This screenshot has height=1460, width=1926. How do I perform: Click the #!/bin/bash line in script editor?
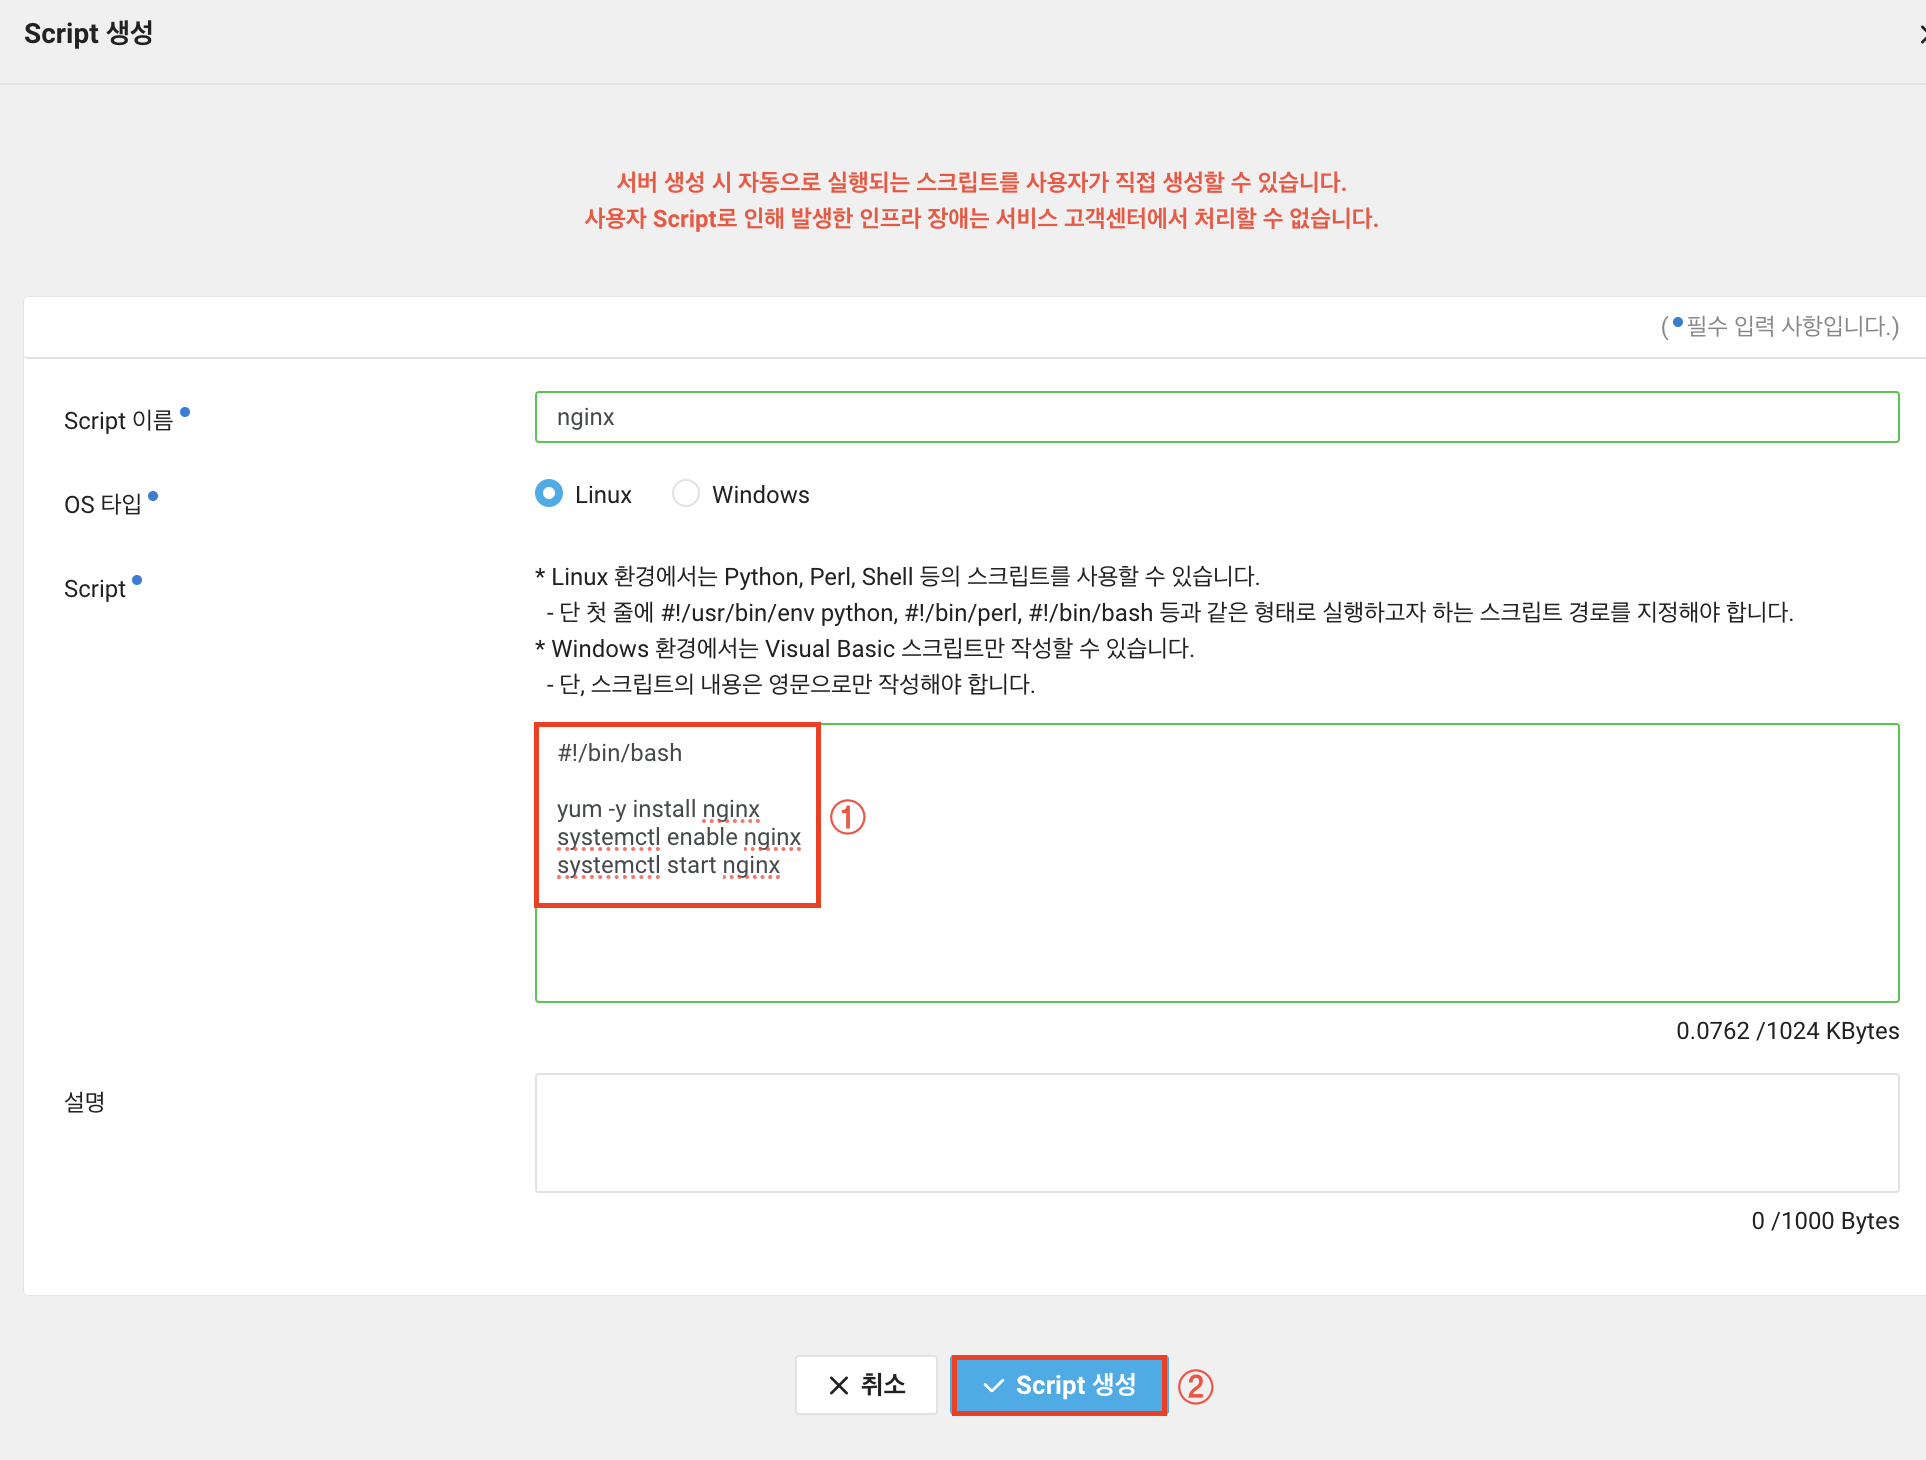click(x=620, y=753)
